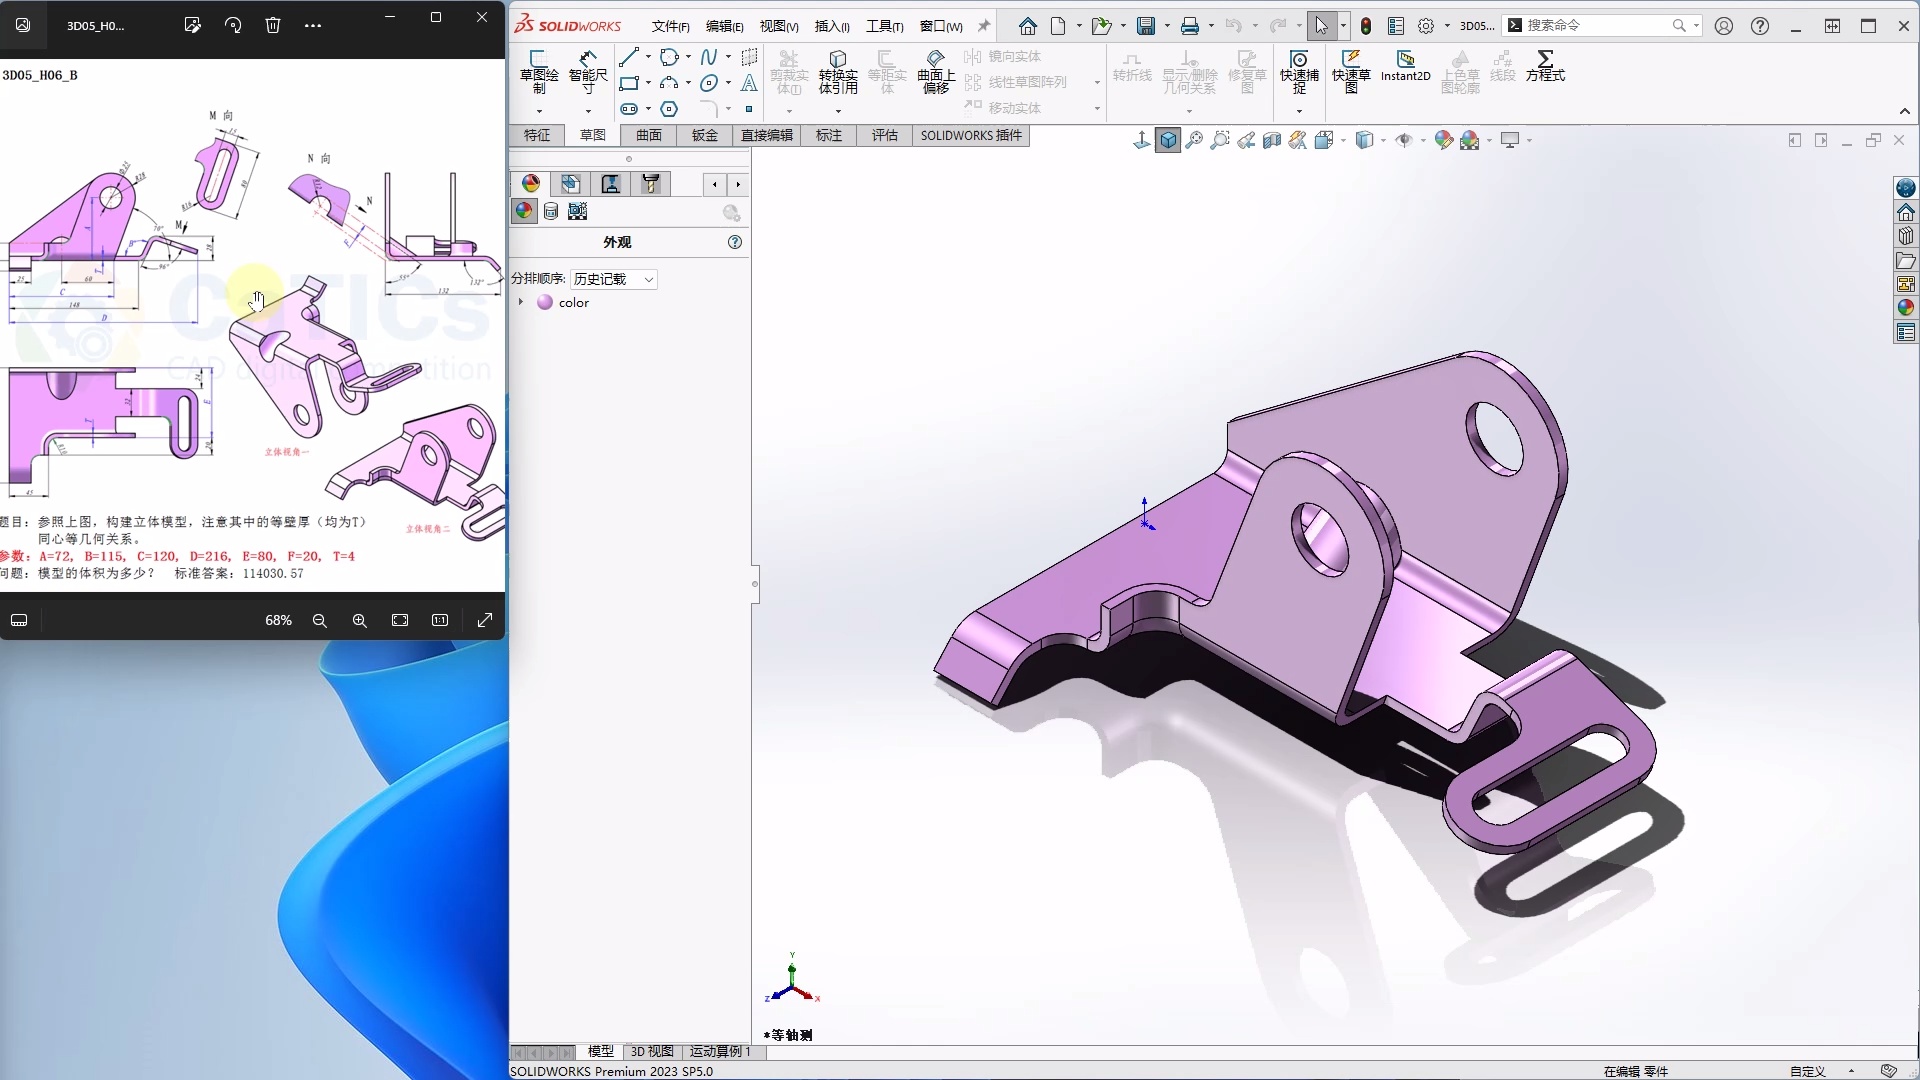Toggle 1:1 actual size in the document viewer

coord(440,620)
